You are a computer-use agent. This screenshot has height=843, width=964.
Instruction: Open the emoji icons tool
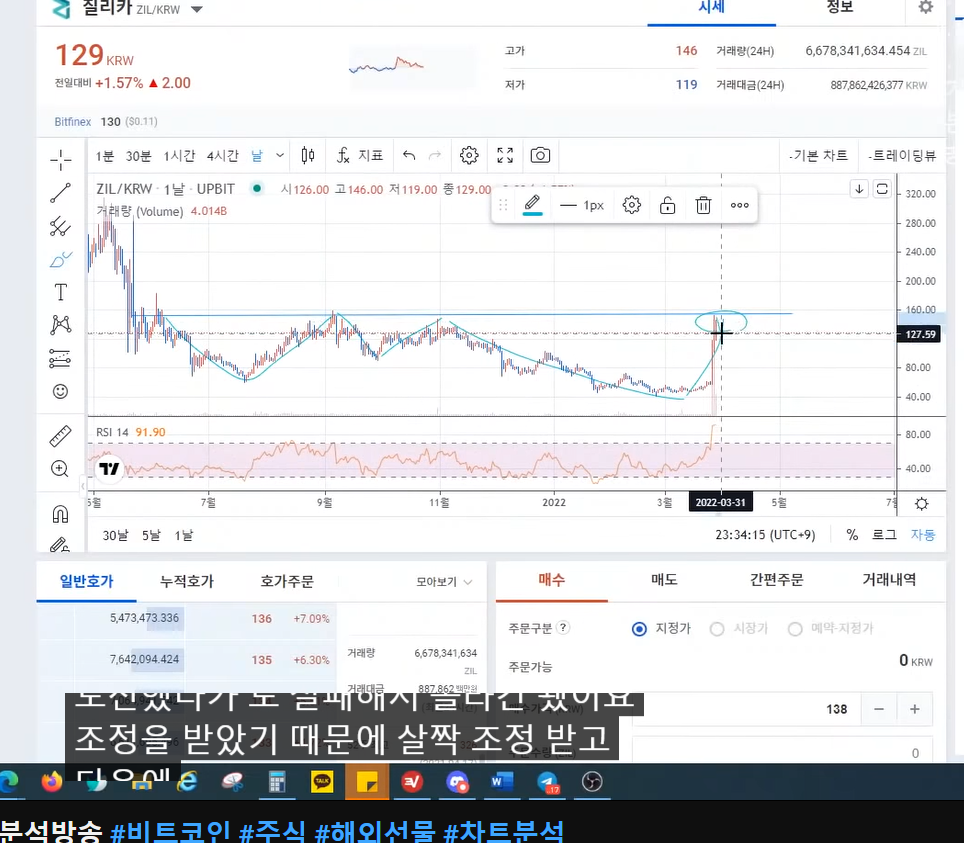[60, 391]
